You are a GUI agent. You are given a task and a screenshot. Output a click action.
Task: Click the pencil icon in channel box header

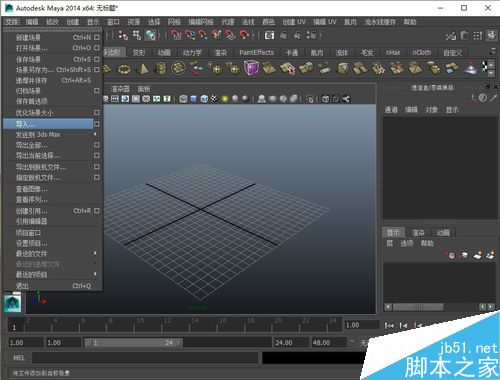click(x=493, y=98)
